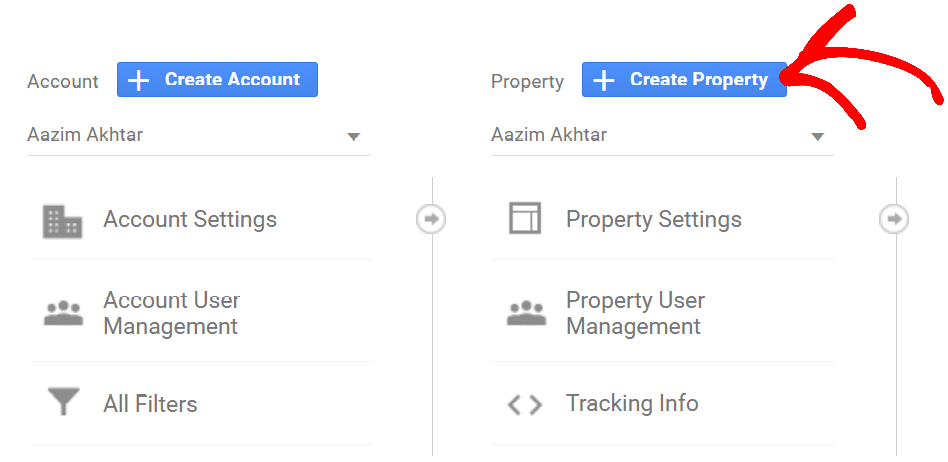Select Property User Management
The height and width of the screenshot is (462, 948).
point(635,313)
